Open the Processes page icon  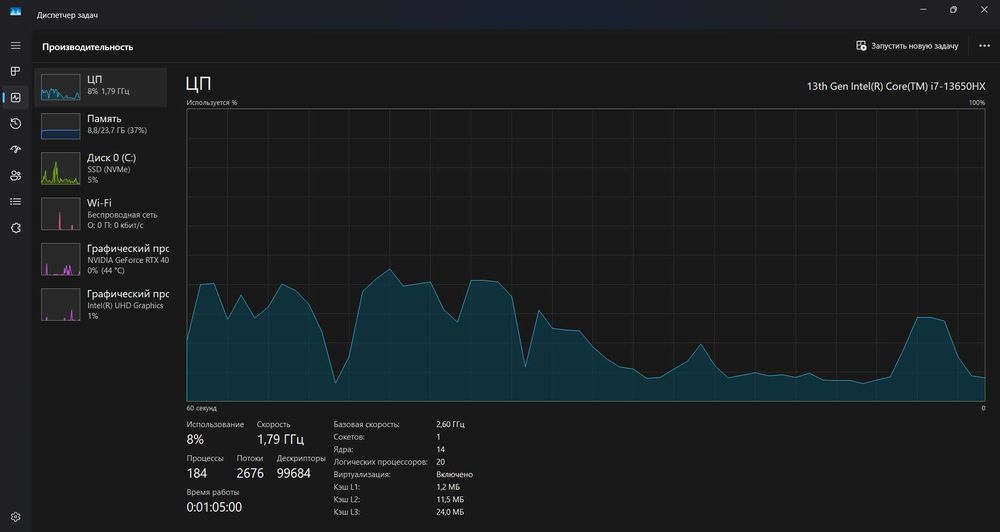click(x=15, y=71)
